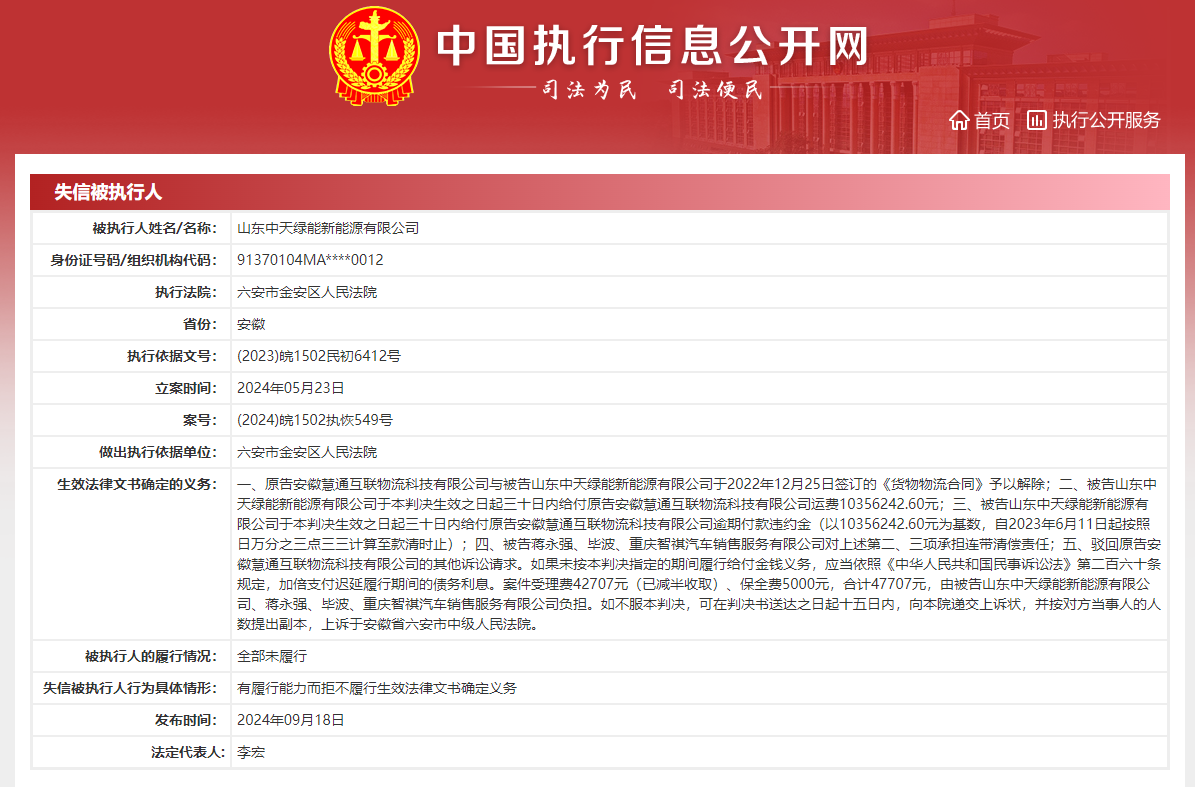Image resolution: width=1195 pixels, height=787 pixels.
Task: Click the 中国执行信息公开网 site title
Action: 652,45
